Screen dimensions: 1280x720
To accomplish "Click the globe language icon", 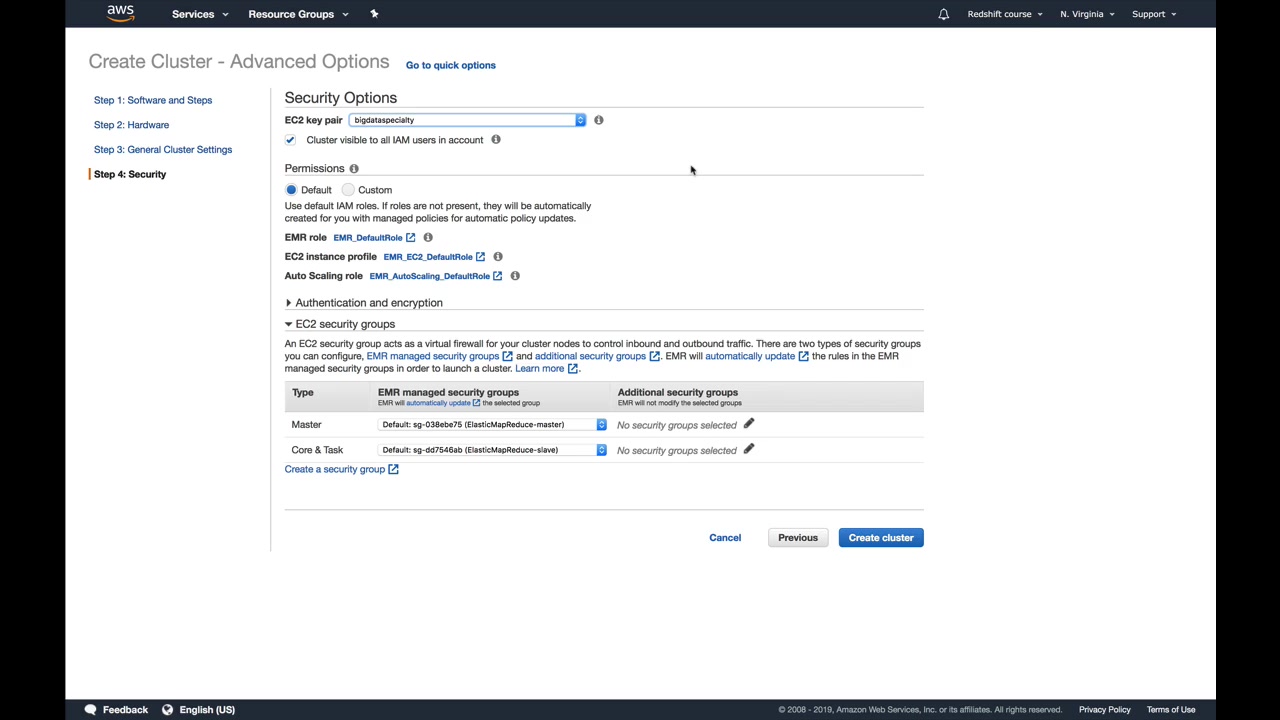I will [168, 709].
